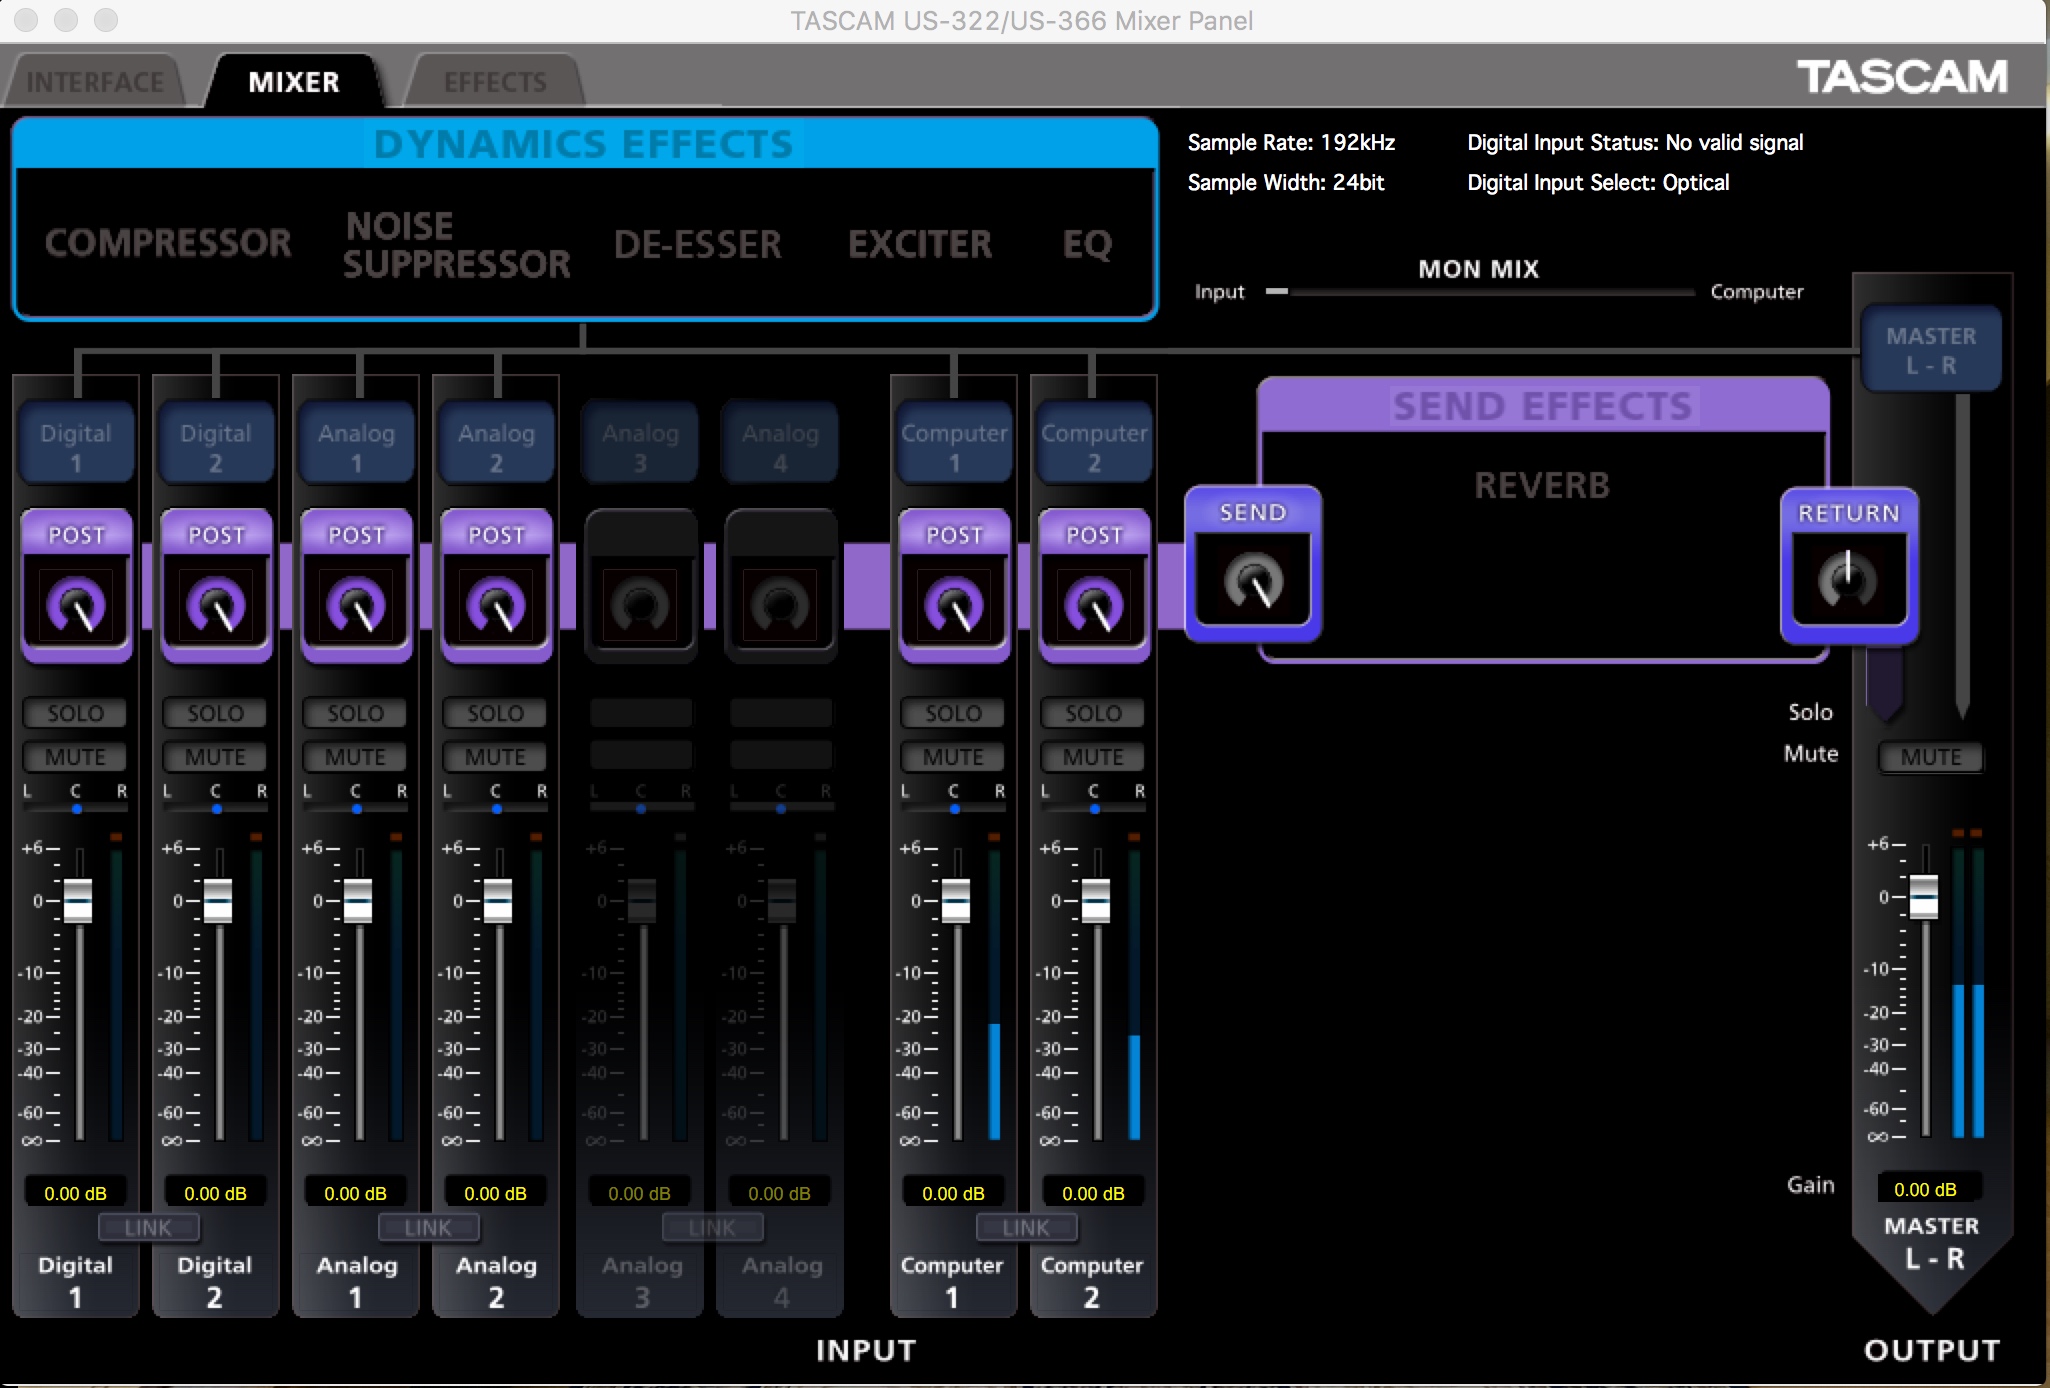Viewport: 2050px width, 1388px height.
Task: Click the Computer 2 send knob
Action: pos(1094,605)
